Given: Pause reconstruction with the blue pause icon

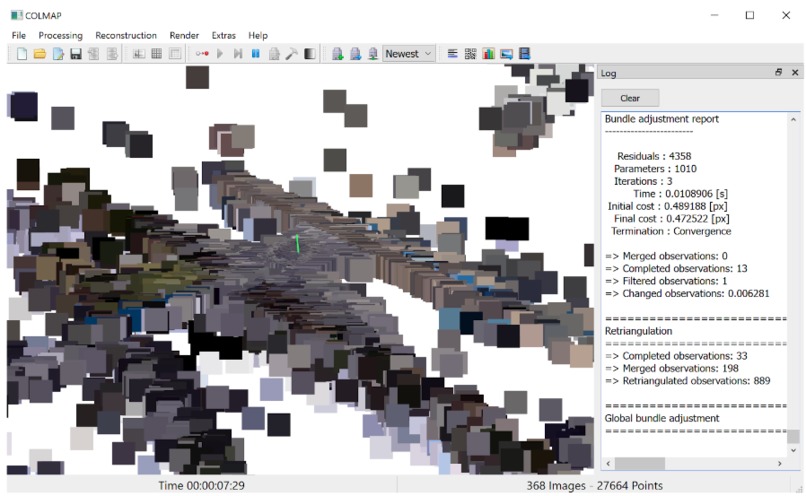Looking at the screenshot, I should point(255,53).
